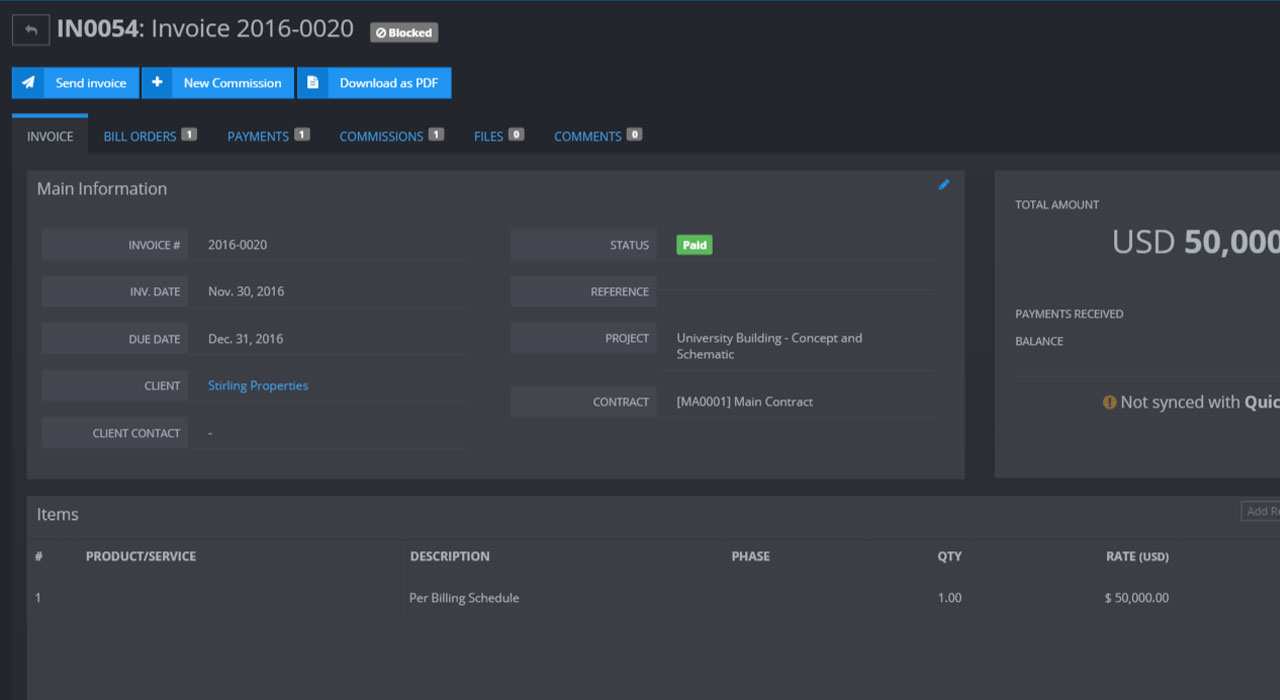Viewport: 1280px width, 700px height.
Task: Click the PAYMENTS RECEIVED label
Action: [1069, 314]
